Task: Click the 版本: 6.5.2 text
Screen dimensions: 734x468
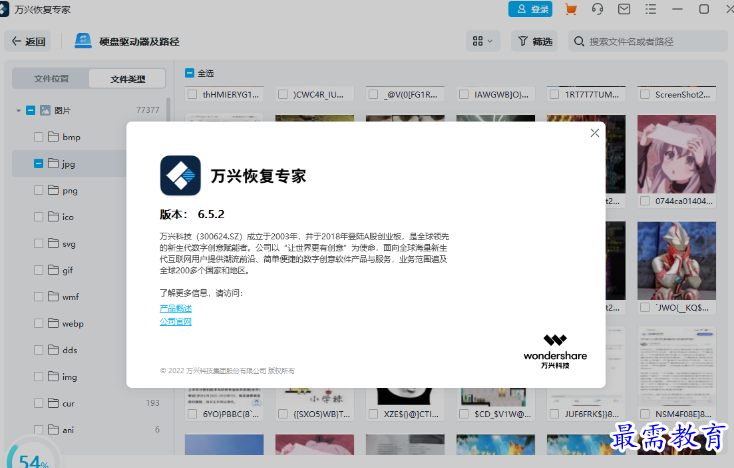Action: [192, 214]
